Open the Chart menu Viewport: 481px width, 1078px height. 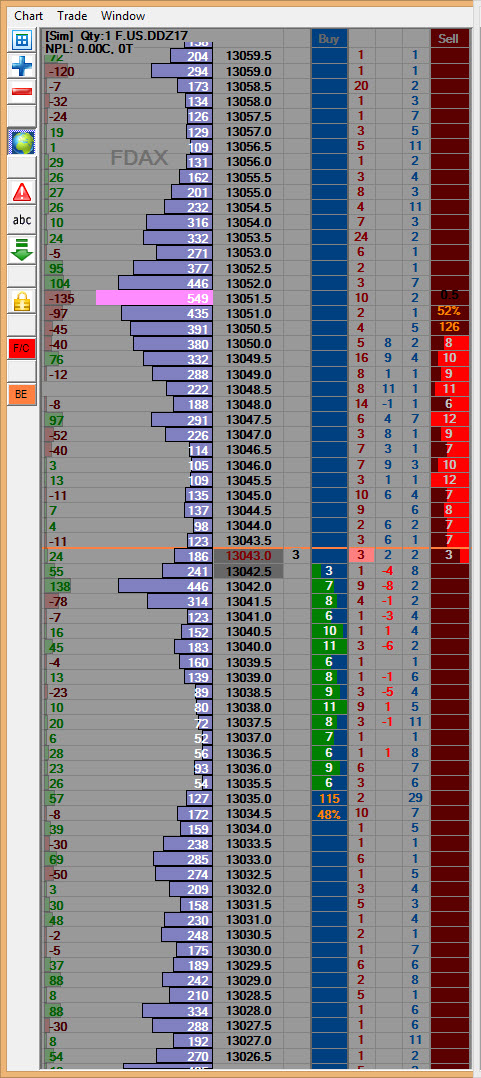28,16
